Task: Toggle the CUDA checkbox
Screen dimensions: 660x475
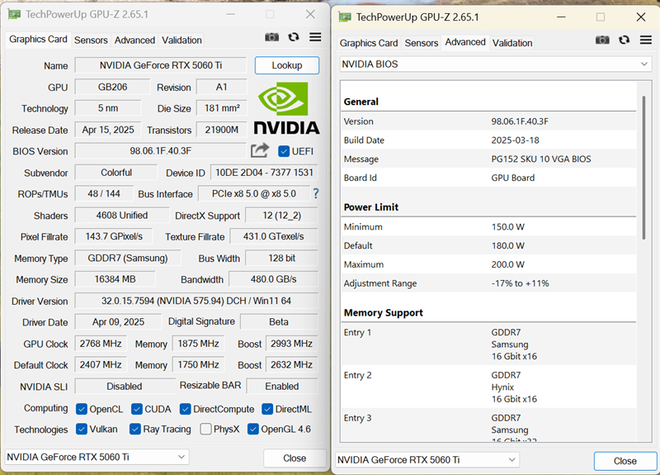Action: pyautogui.click(x=139, y=408)
